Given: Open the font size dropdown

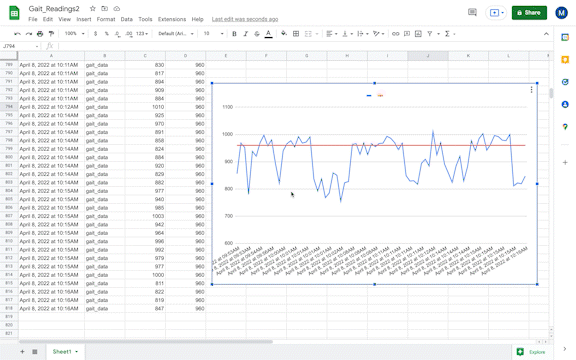Looking at the screenshot, I should pos(213,34).
